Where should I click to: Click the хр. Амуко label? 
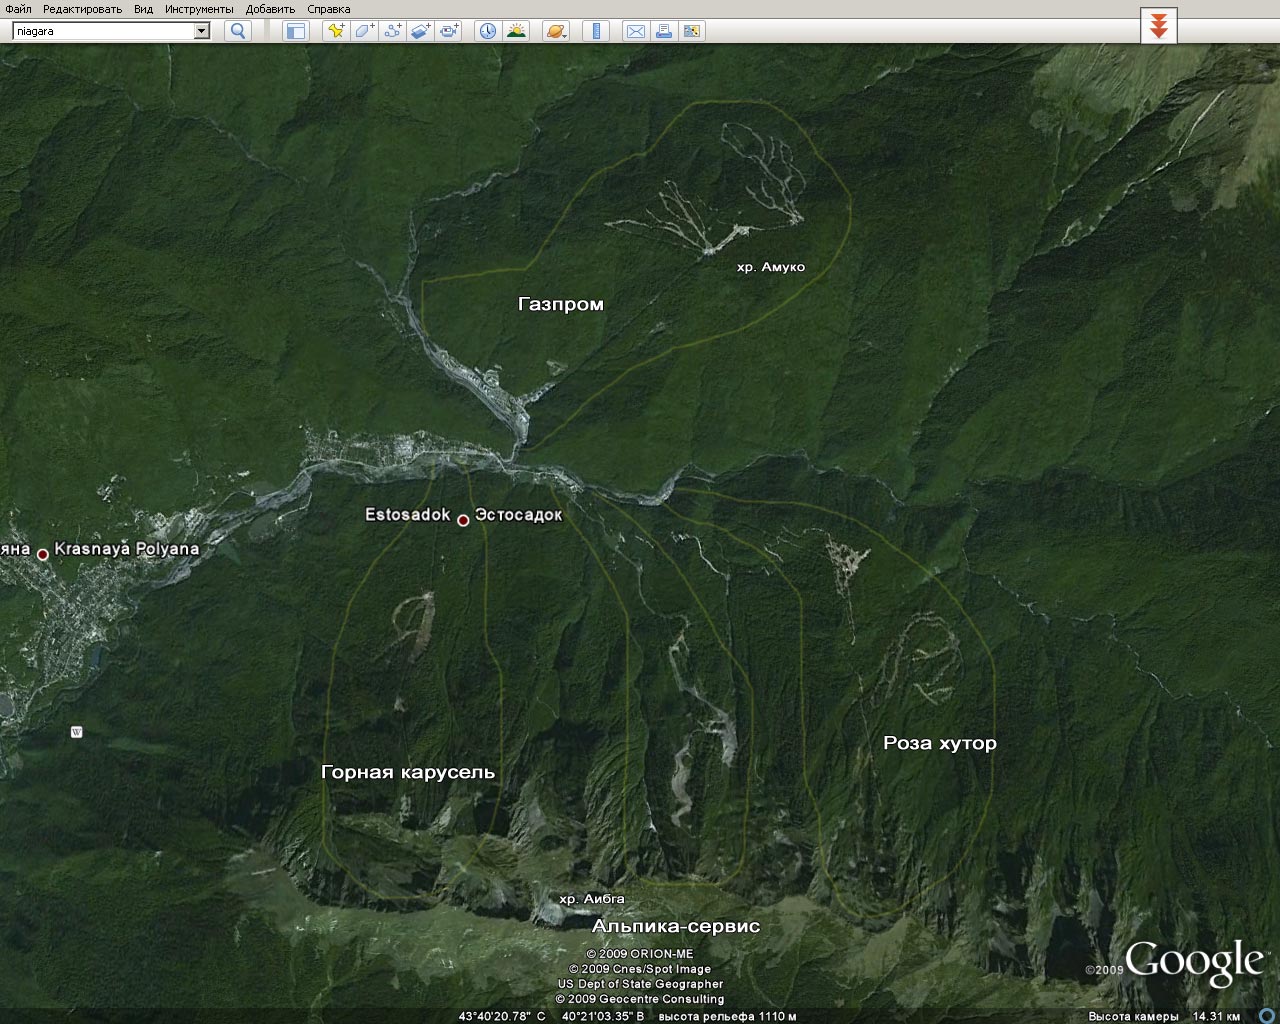point(771,267)
